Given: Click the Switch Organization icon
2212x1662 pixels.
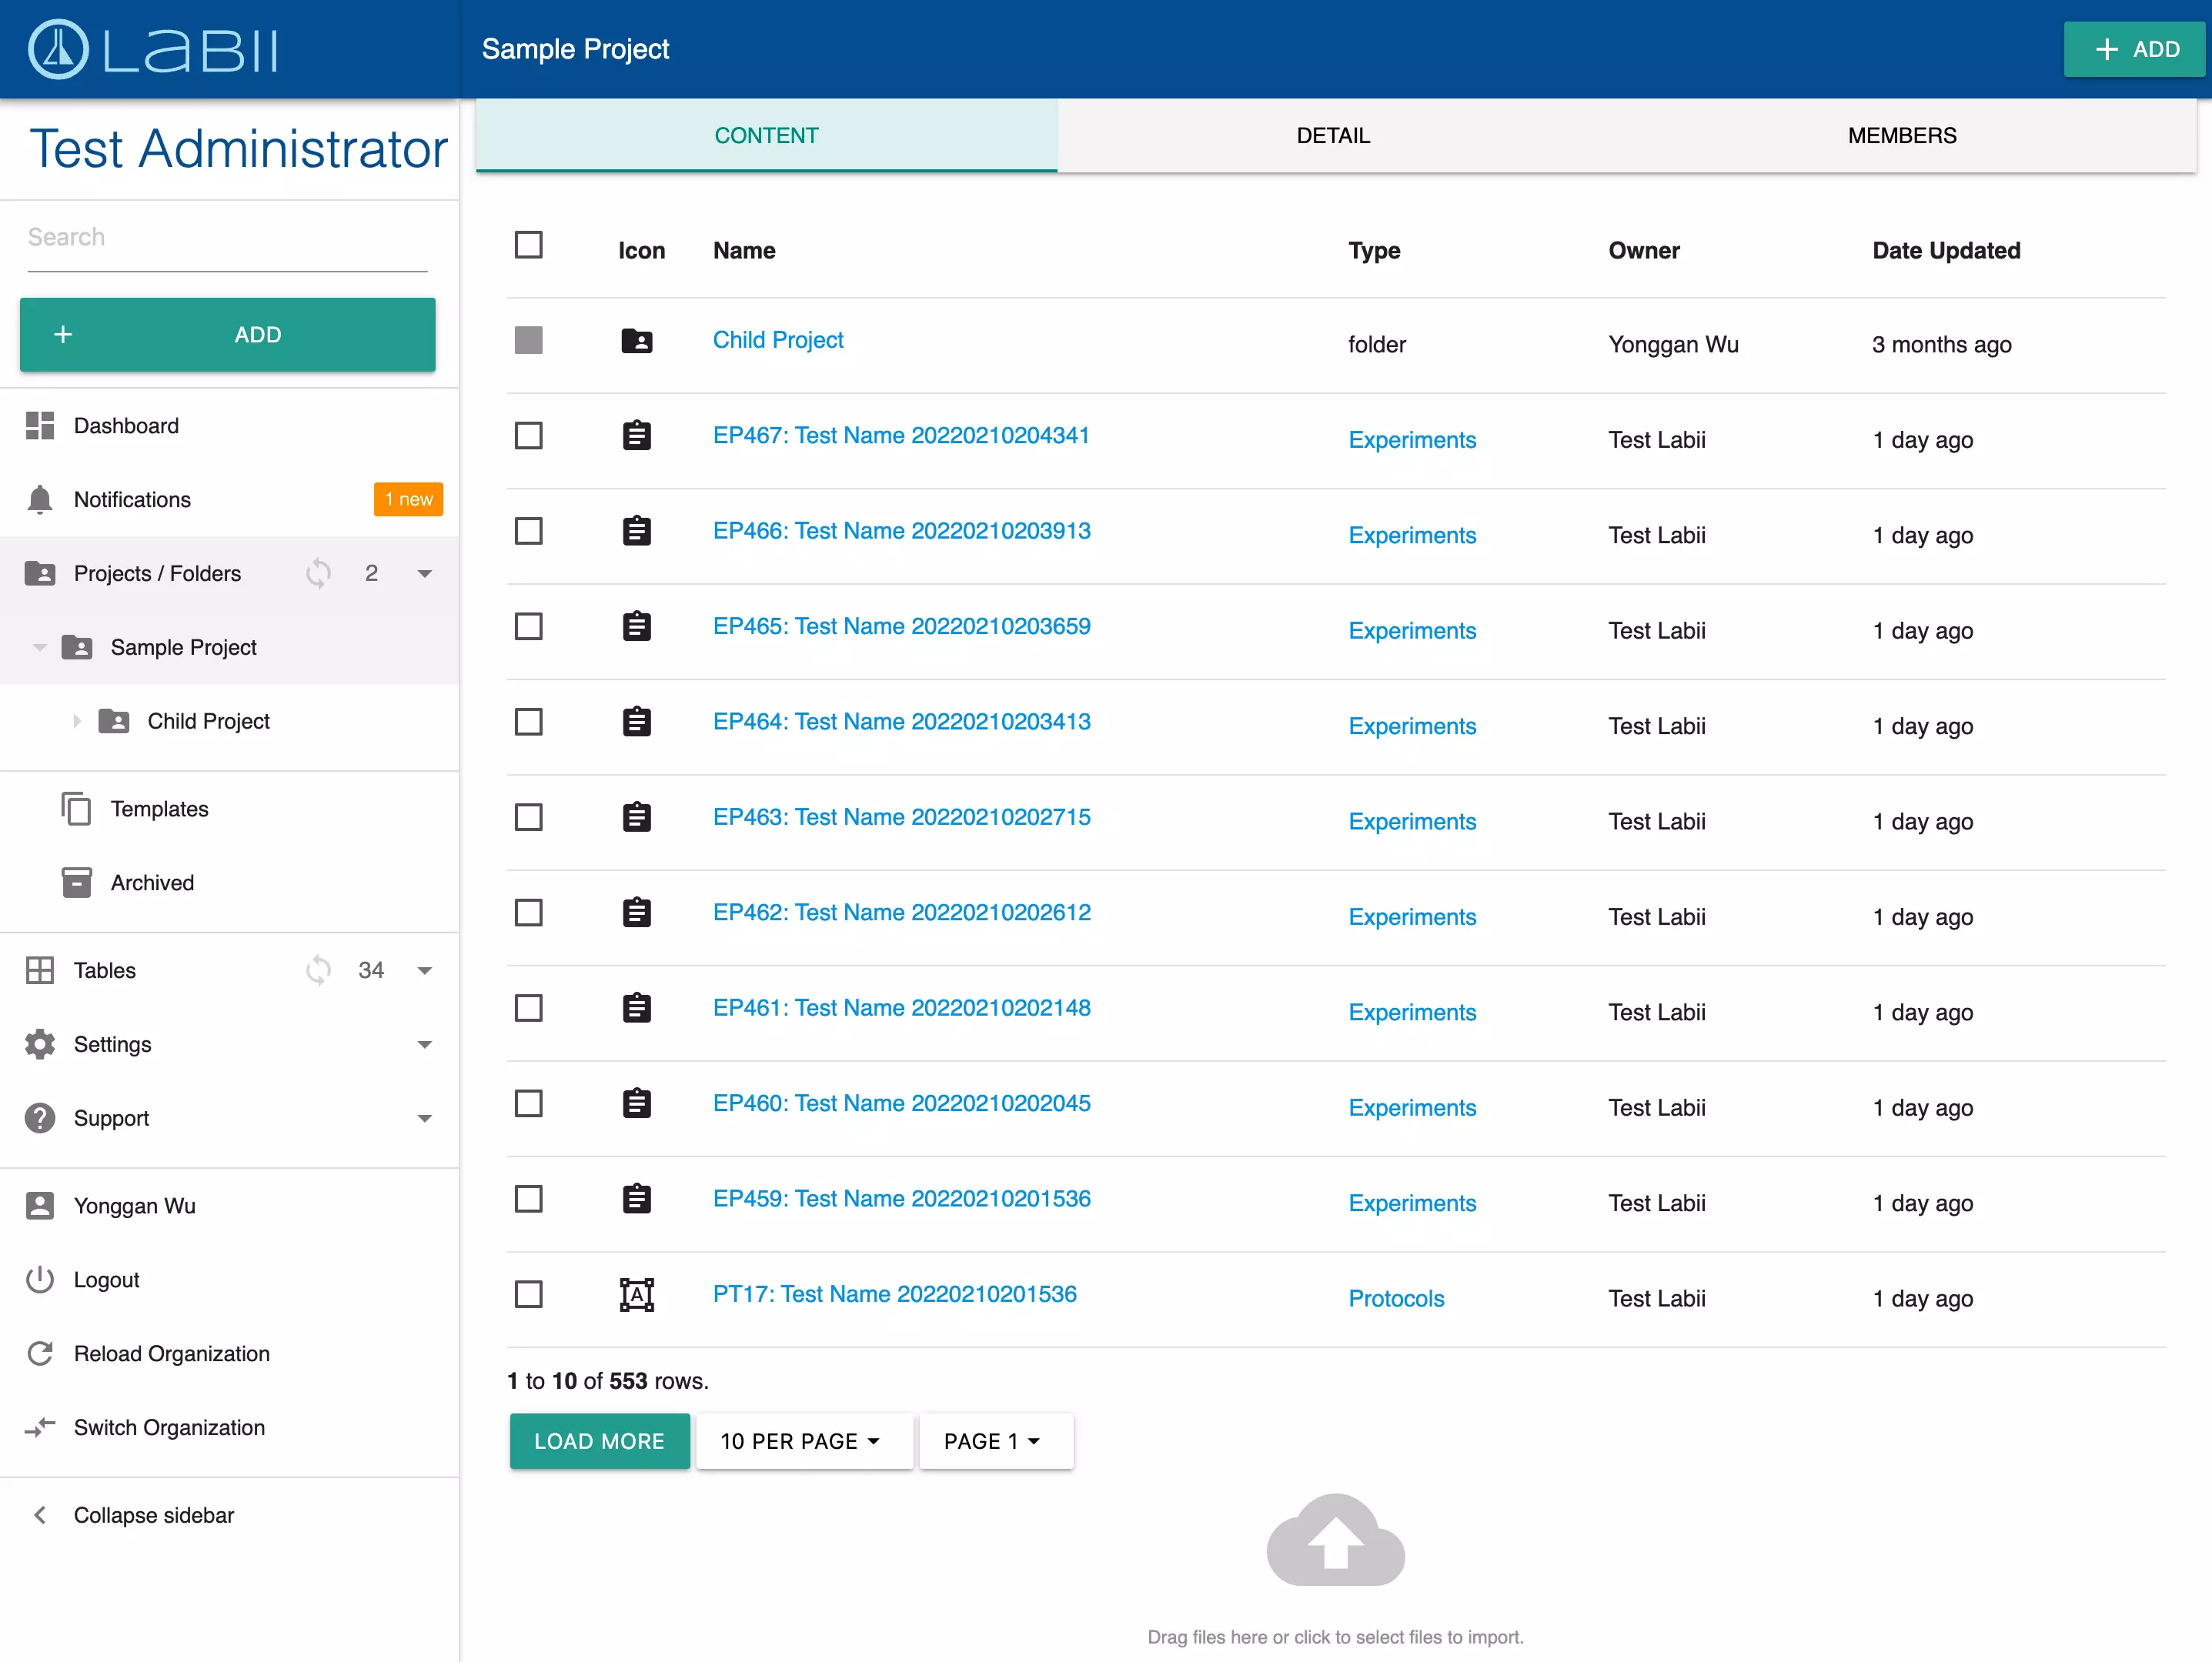Looking at the screenshot, I should (x=40, y=1427).
